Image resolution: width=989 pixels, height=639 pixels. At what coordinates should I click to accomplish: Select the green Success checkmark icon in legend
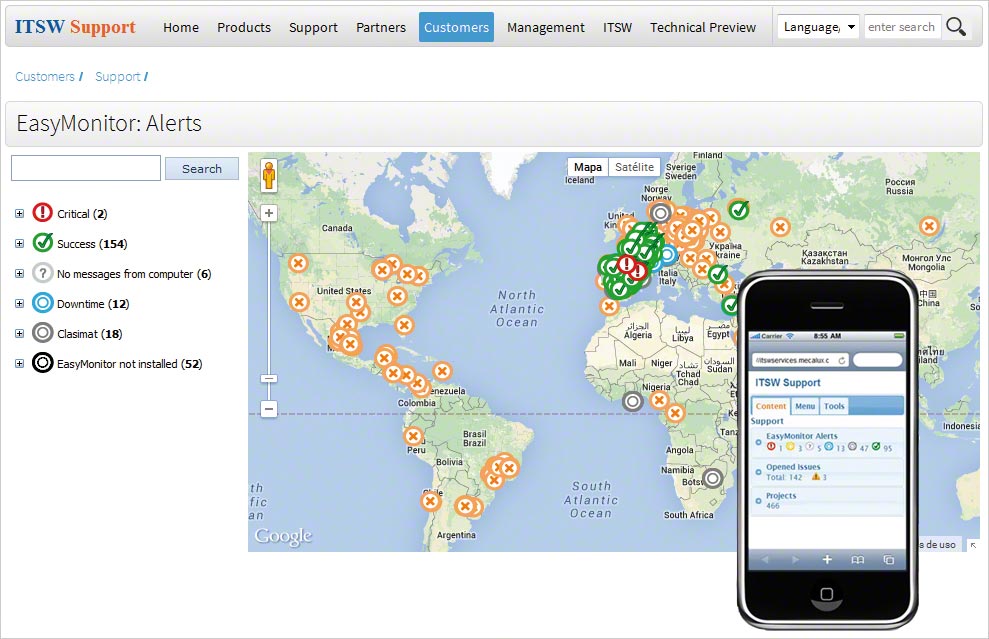click(x=42, y=242)
